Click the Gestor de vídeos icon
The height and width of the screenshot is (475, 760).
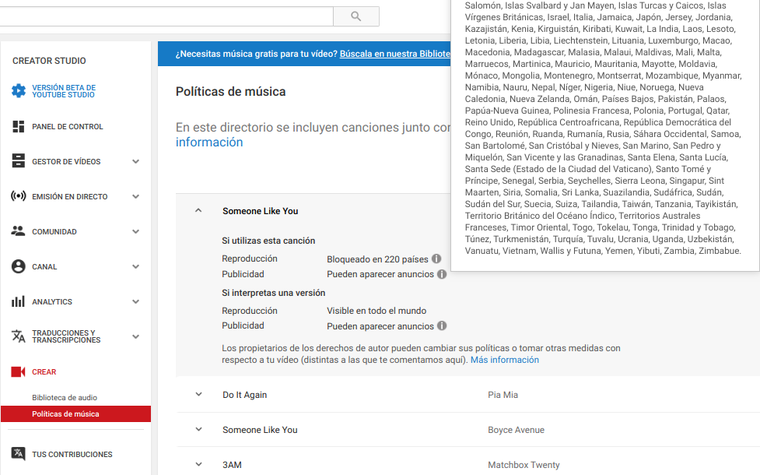pyautogui.click(x=18, y=161)
